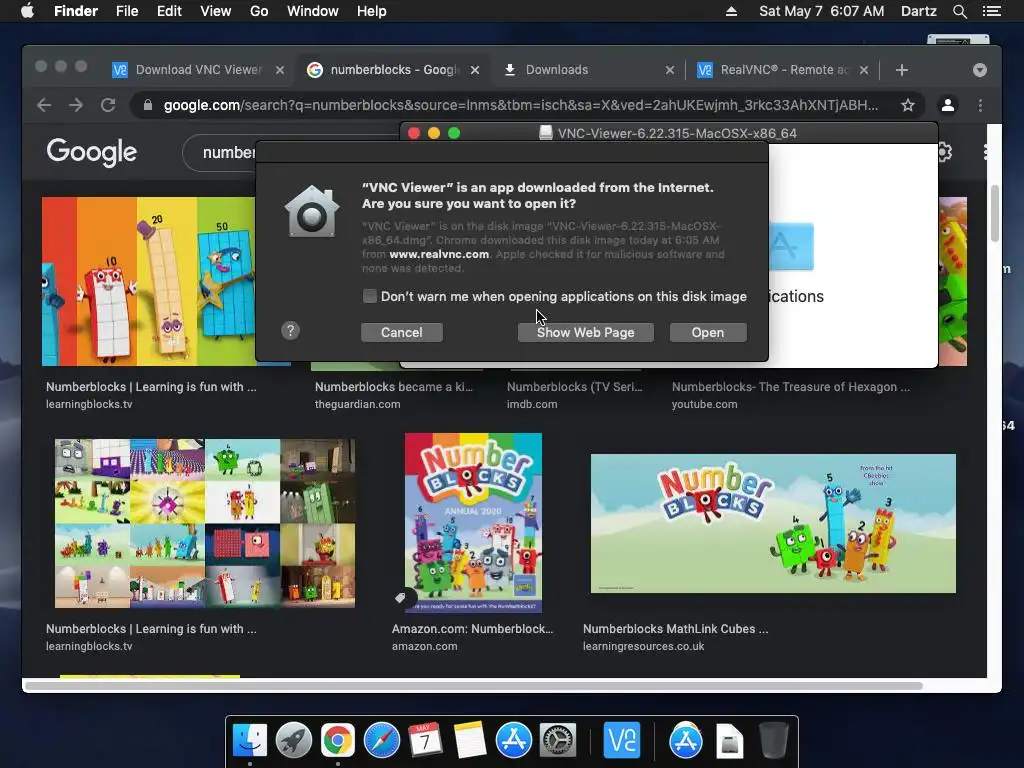Click the Dartz user name in menu bar
The image size is (1024, 768).
coord(918,11)
